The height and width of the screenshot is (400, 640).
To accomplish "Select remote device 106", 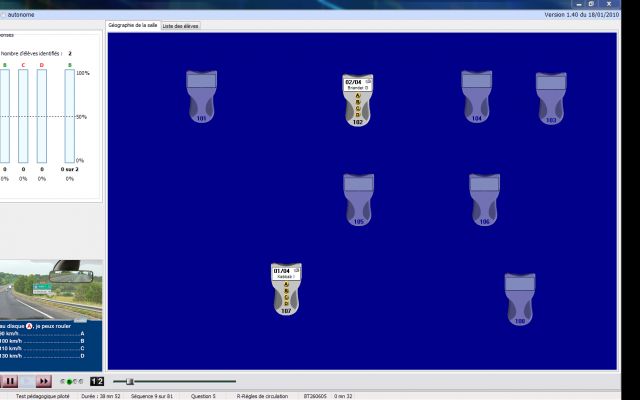I will 484,199.
